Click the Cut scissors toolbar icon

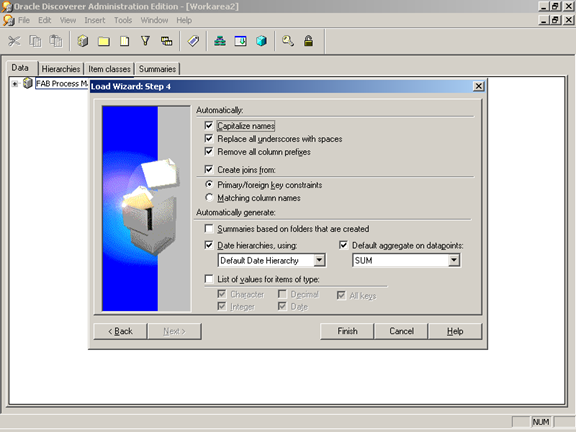tap(14, 41)
